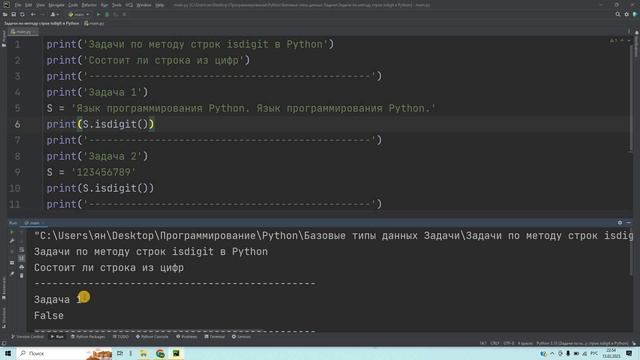640x360 pixels.
Task: Open the VCS menu
Action: (129, 5)
